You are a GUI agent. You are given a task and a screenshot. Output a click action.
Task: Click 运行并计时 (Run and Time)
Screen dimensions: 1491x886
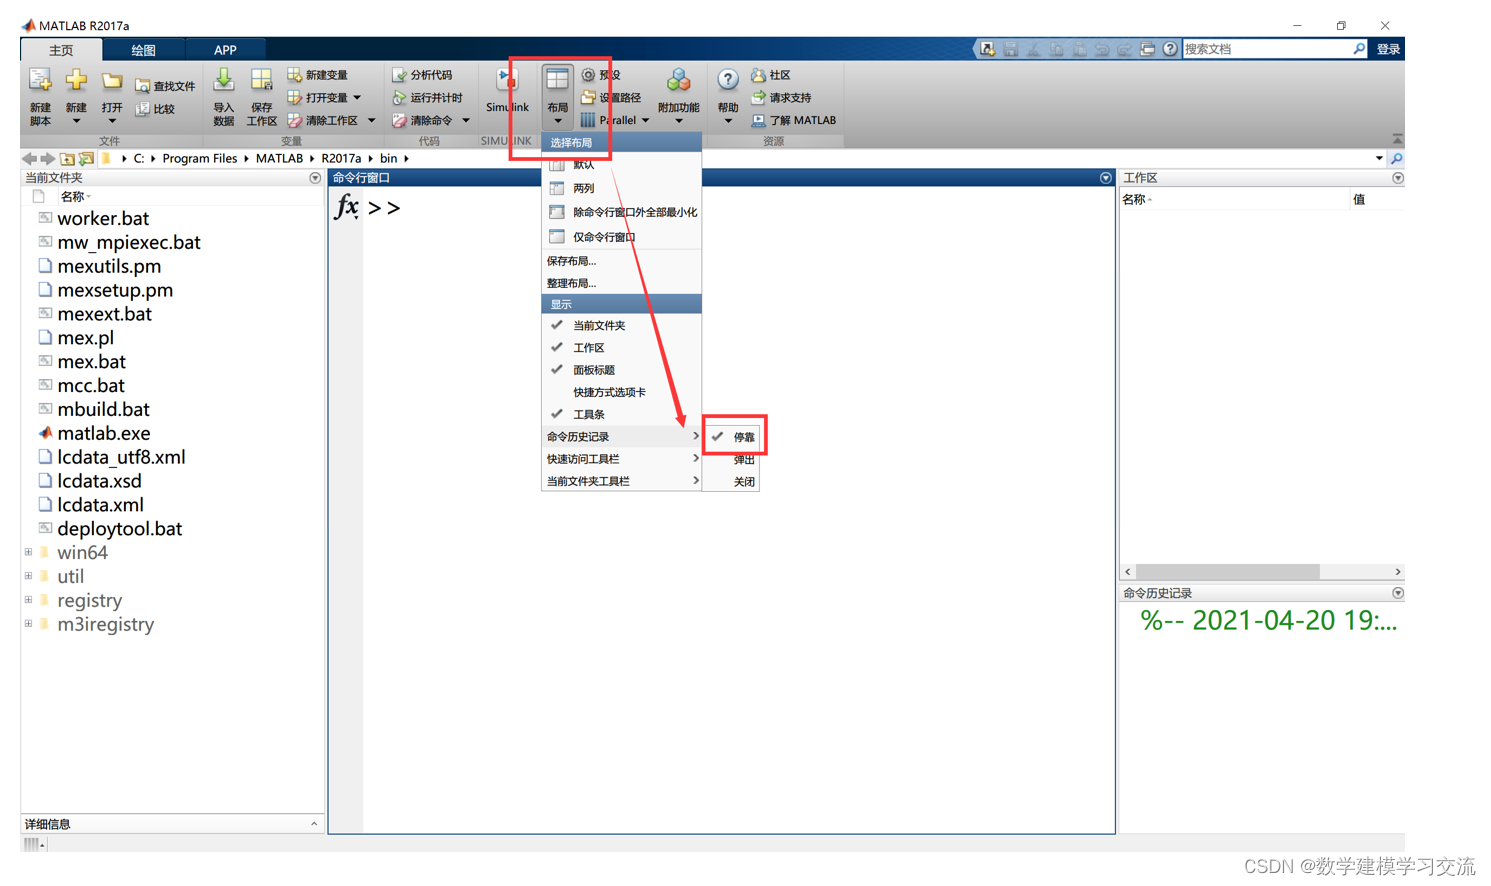(x=427, y=98)
